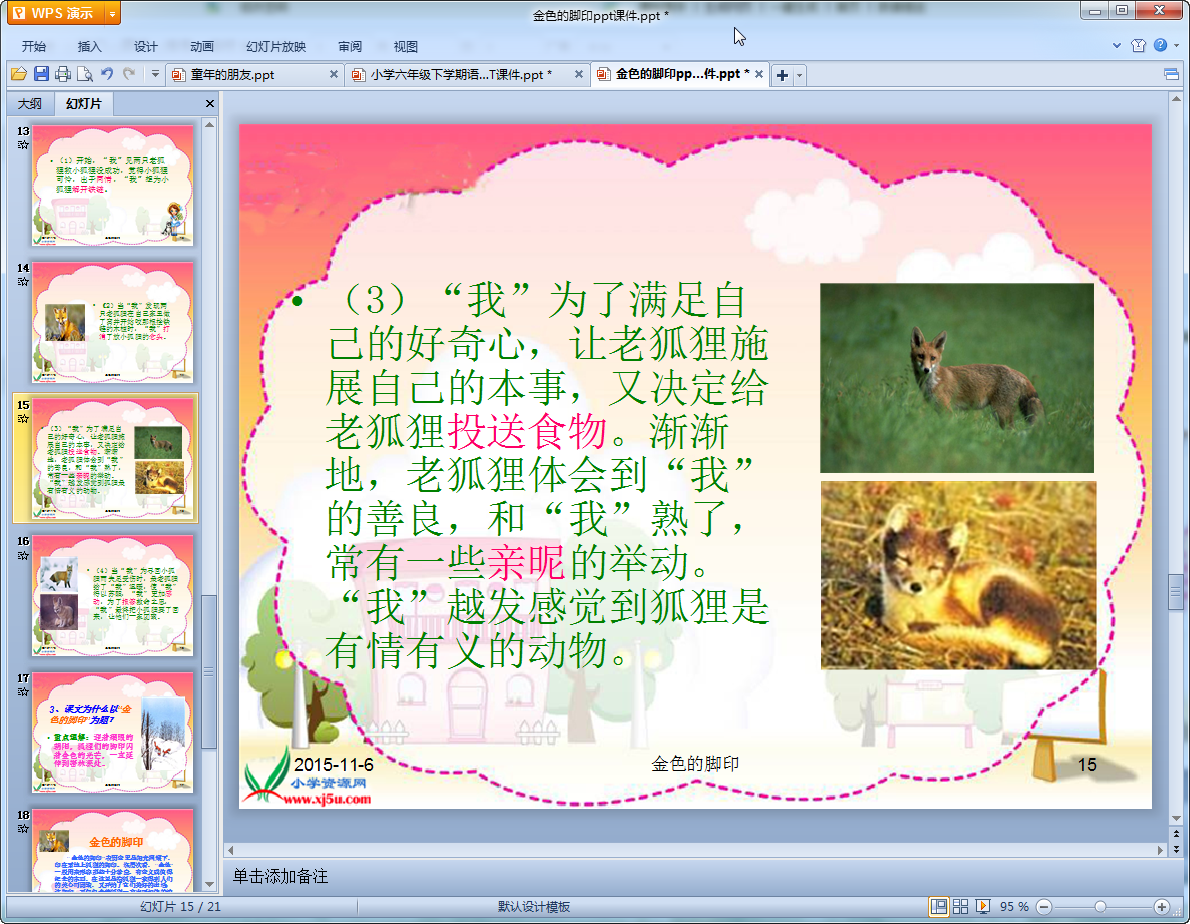Open the Help question mark icon
Screen dimensions: 1190x924
click(x=1160, y=46)
